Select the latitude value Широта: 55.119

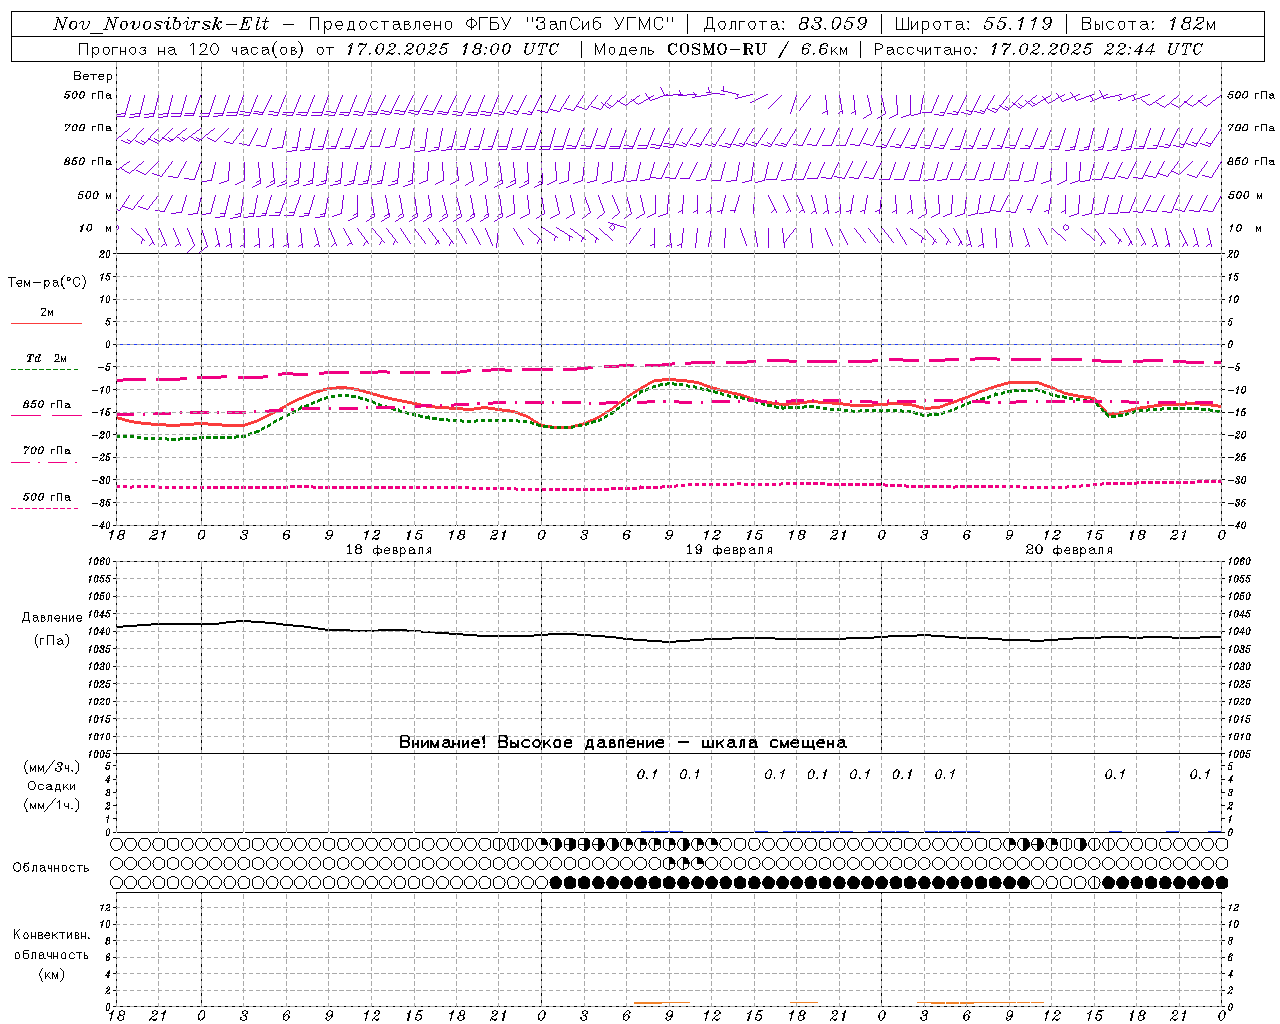coord(973,24)
